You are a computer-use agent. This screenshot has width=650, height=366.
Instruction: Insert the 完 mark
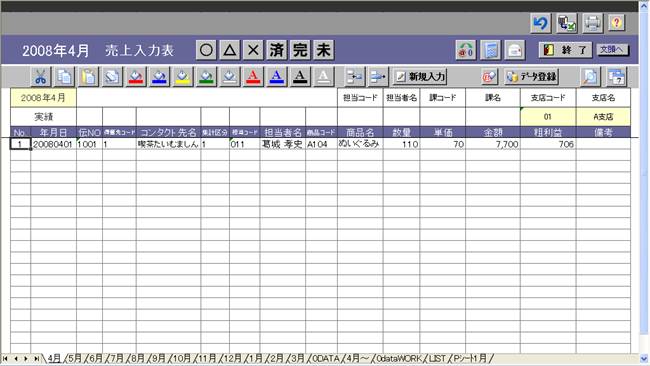tap(300, 50)
